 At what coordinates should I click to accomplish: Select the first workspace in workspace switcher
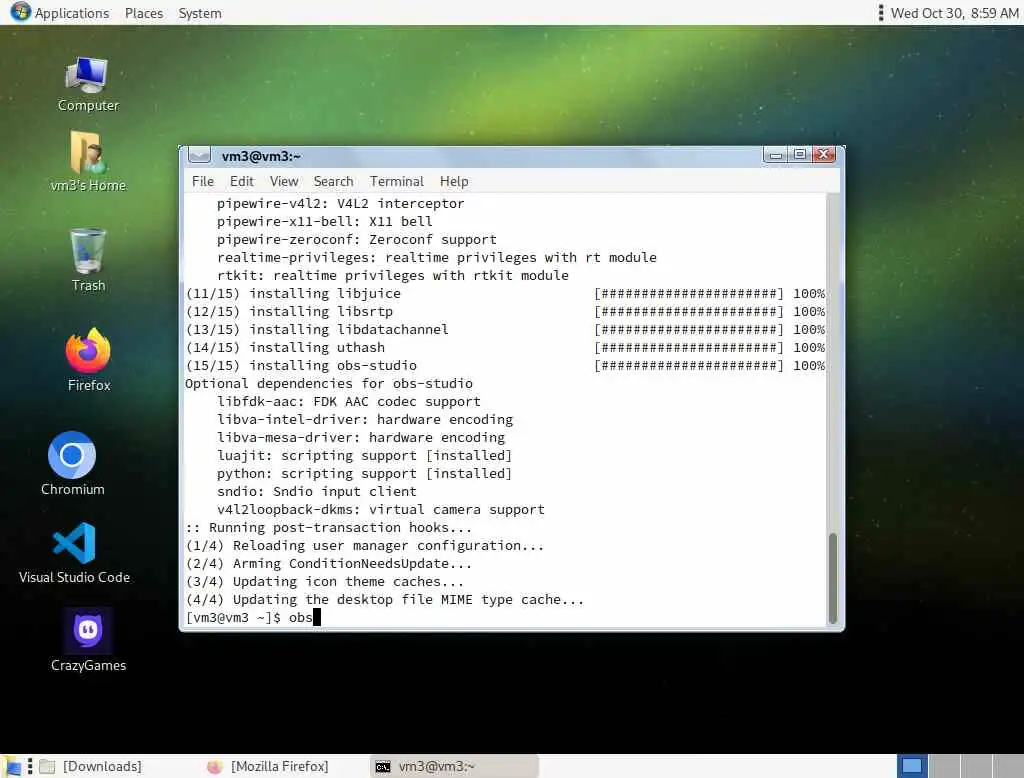(912, 766)
